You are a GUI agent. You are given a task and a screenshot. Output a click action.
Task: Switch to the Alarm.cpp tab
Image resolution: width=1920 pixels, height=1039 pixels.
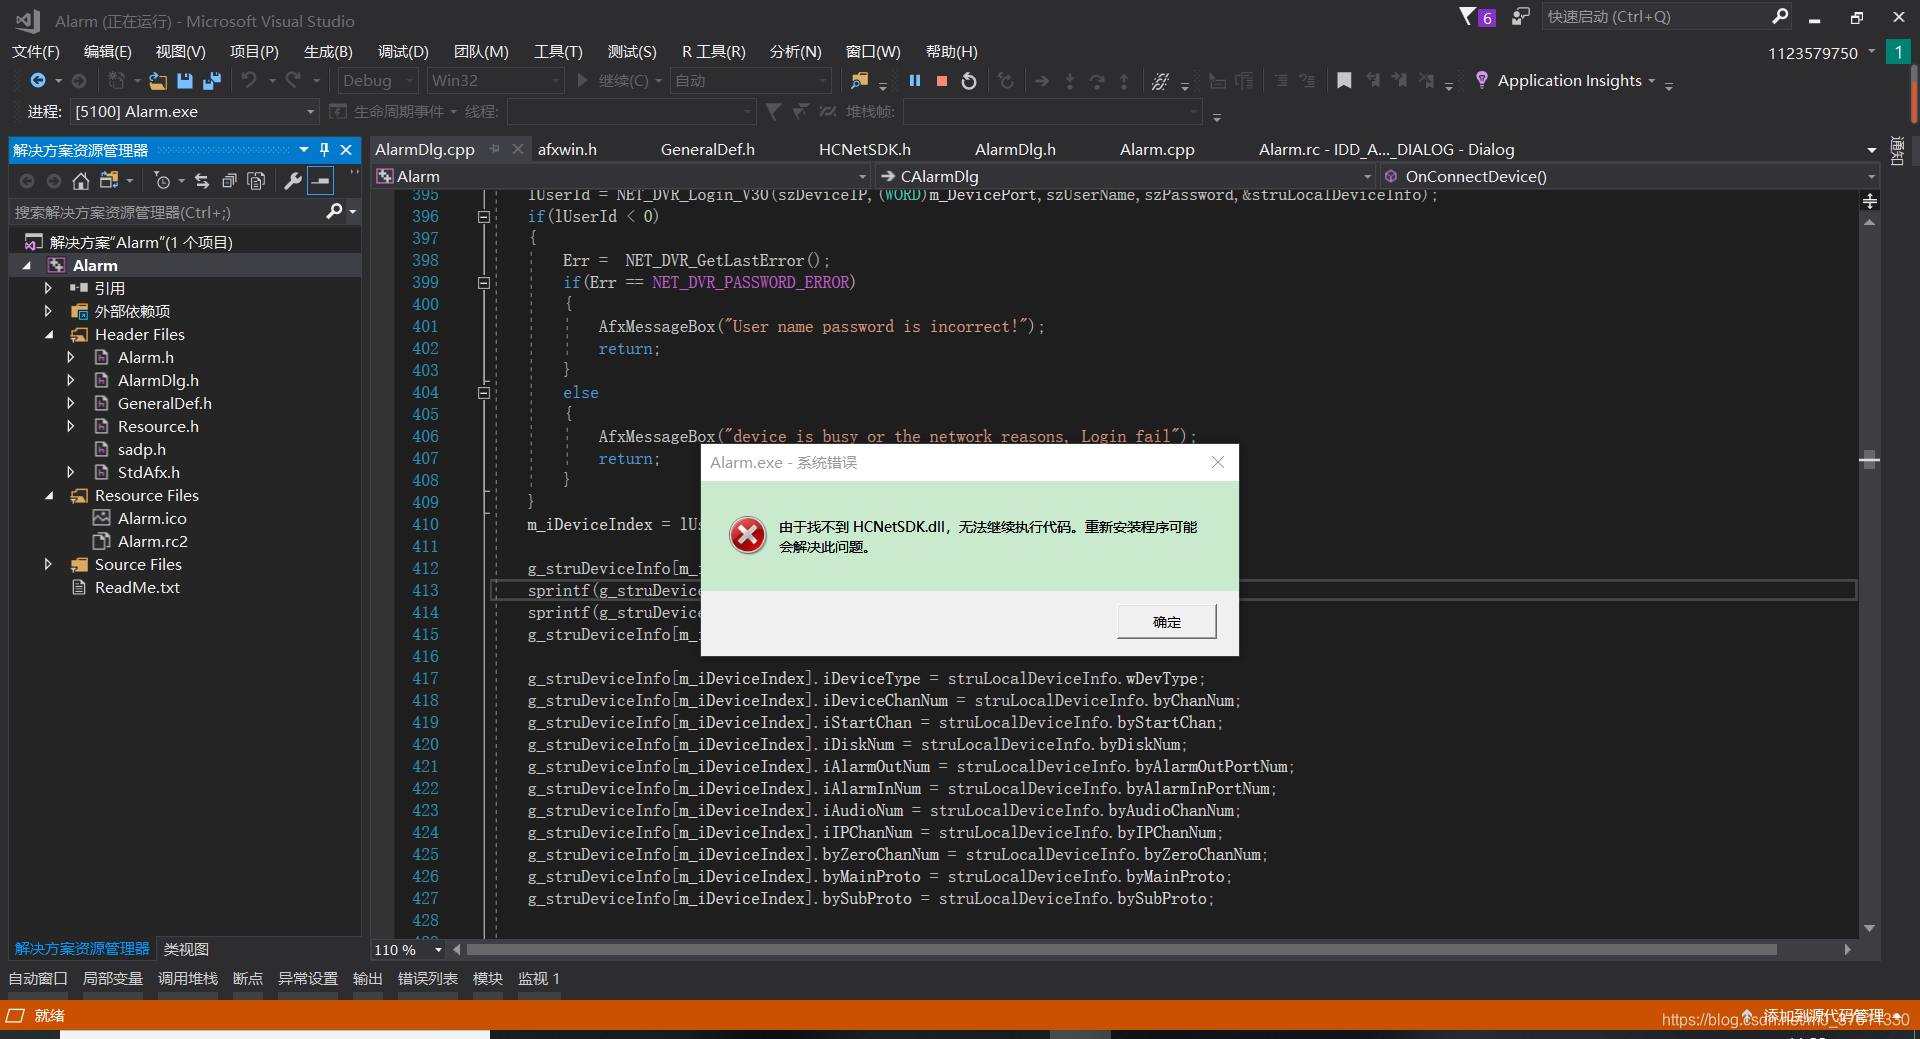(x=1157, y=149)
